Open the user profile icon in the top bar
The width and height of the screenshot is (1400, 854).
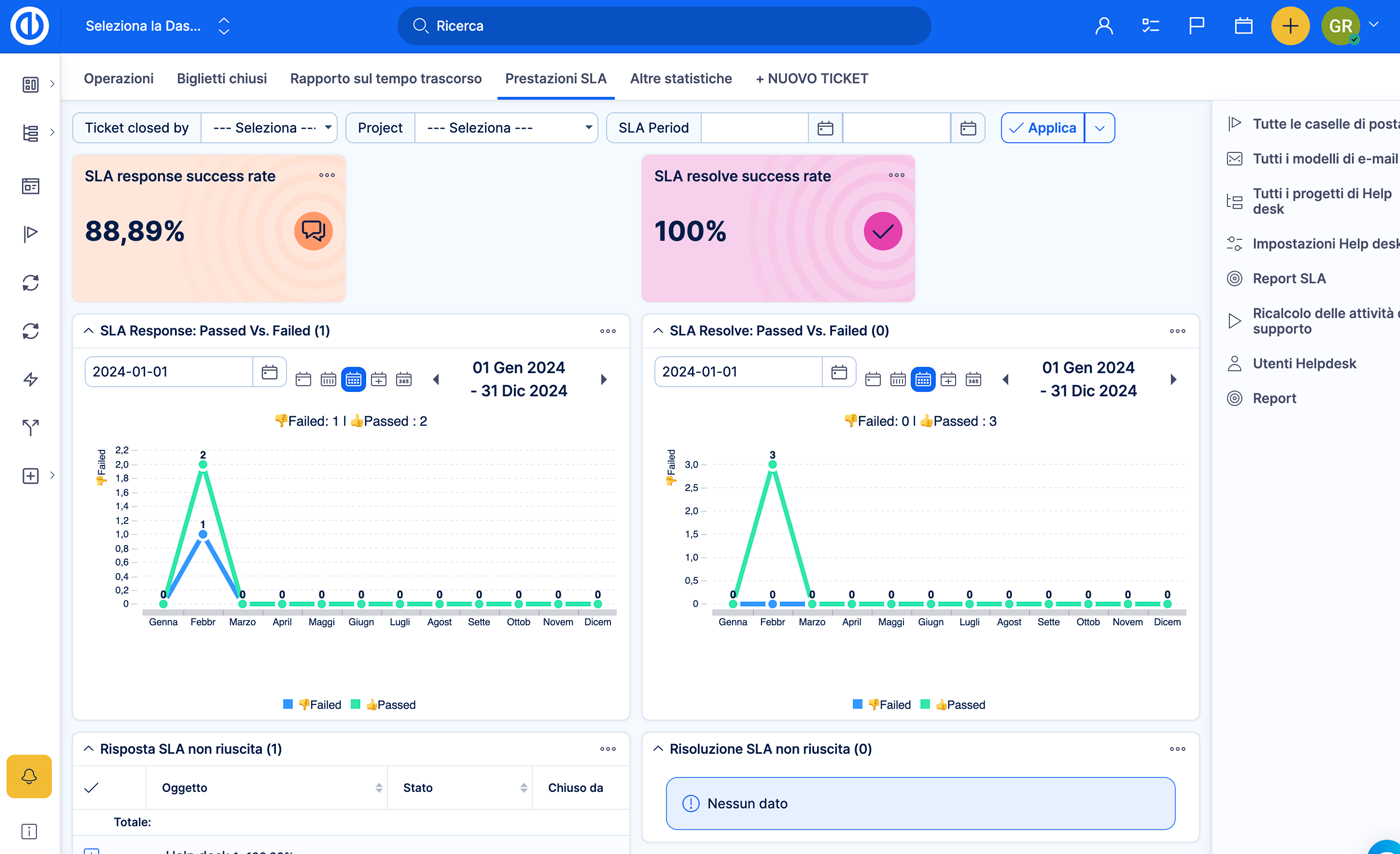tap(1104, 27)
